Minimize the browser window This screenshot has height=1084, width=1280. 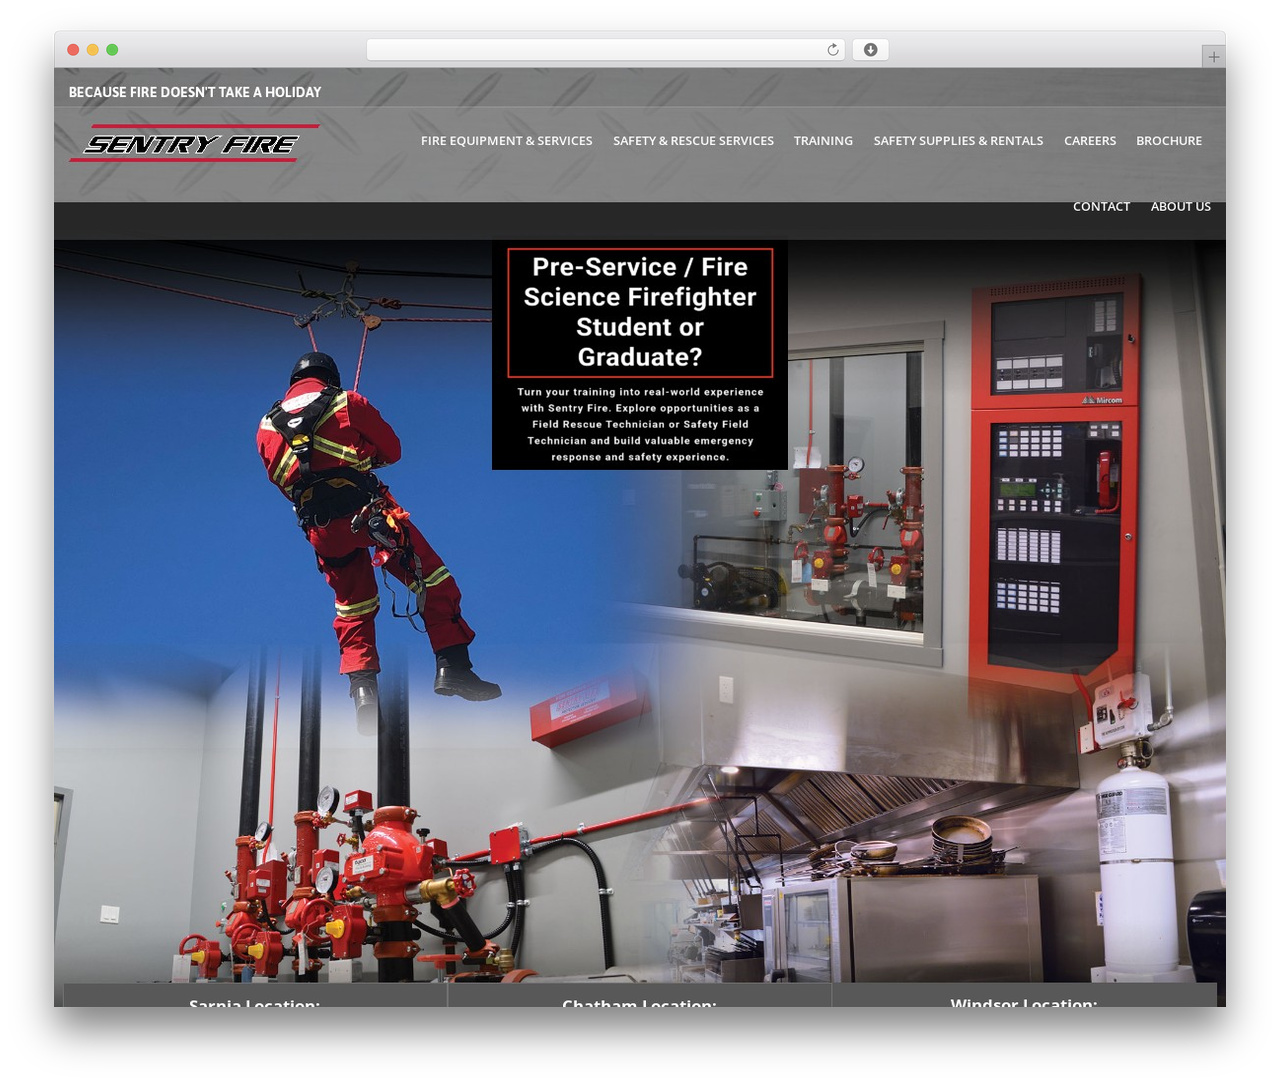[93, 50]
